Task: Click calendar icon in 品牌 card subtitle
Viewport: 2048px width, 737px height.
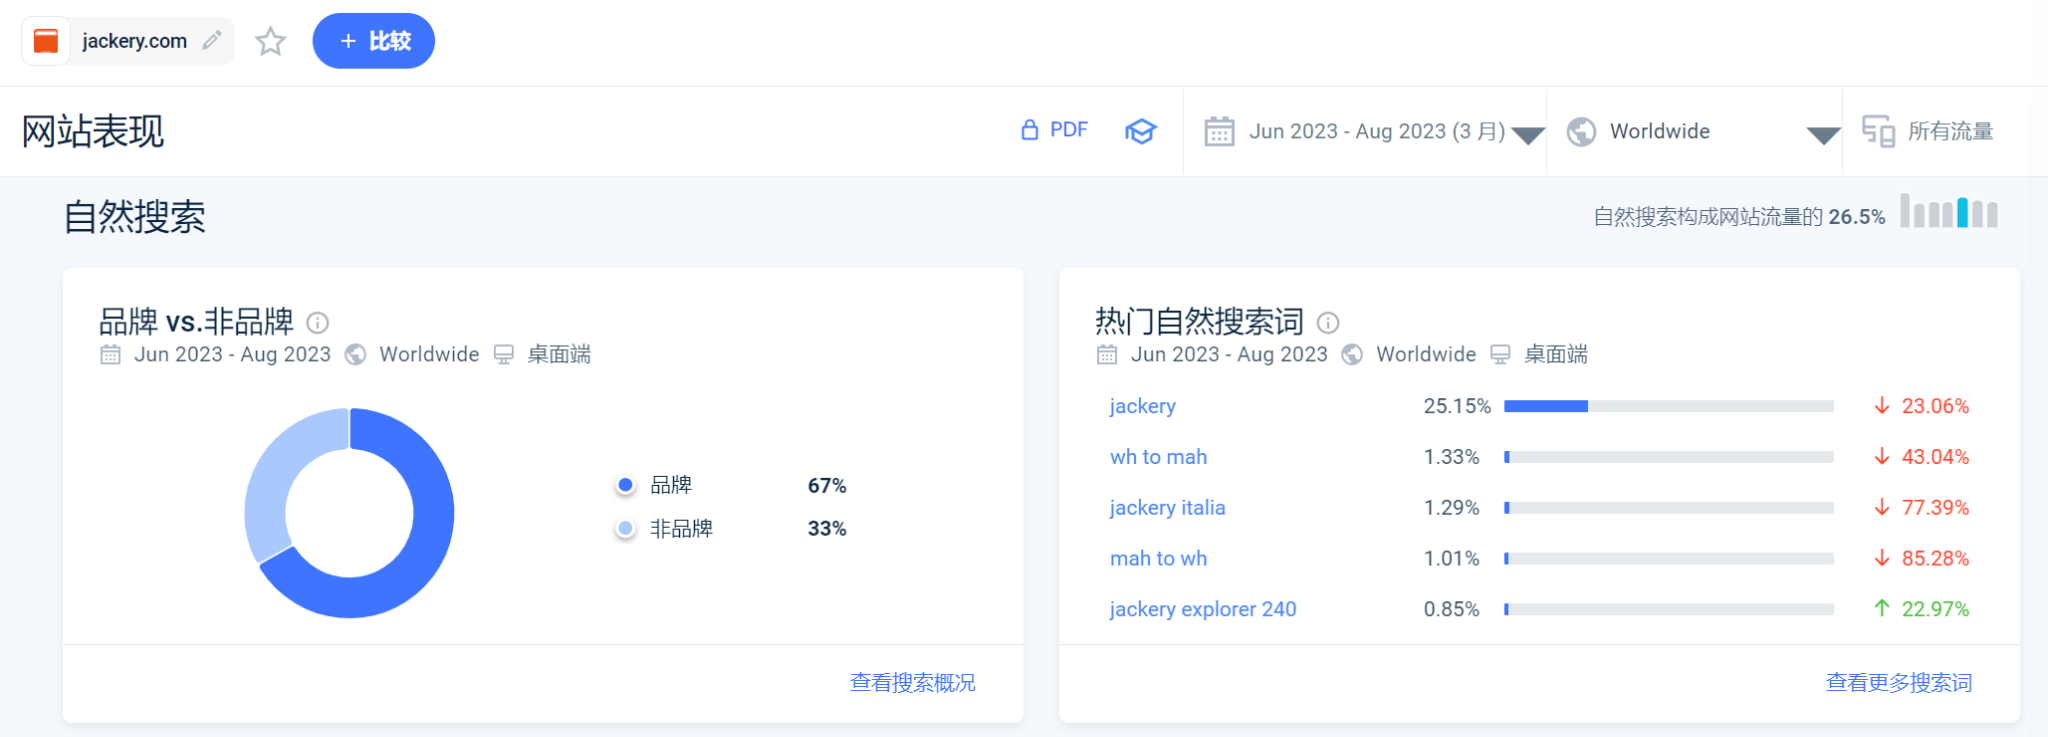Action: pos(111,354)
